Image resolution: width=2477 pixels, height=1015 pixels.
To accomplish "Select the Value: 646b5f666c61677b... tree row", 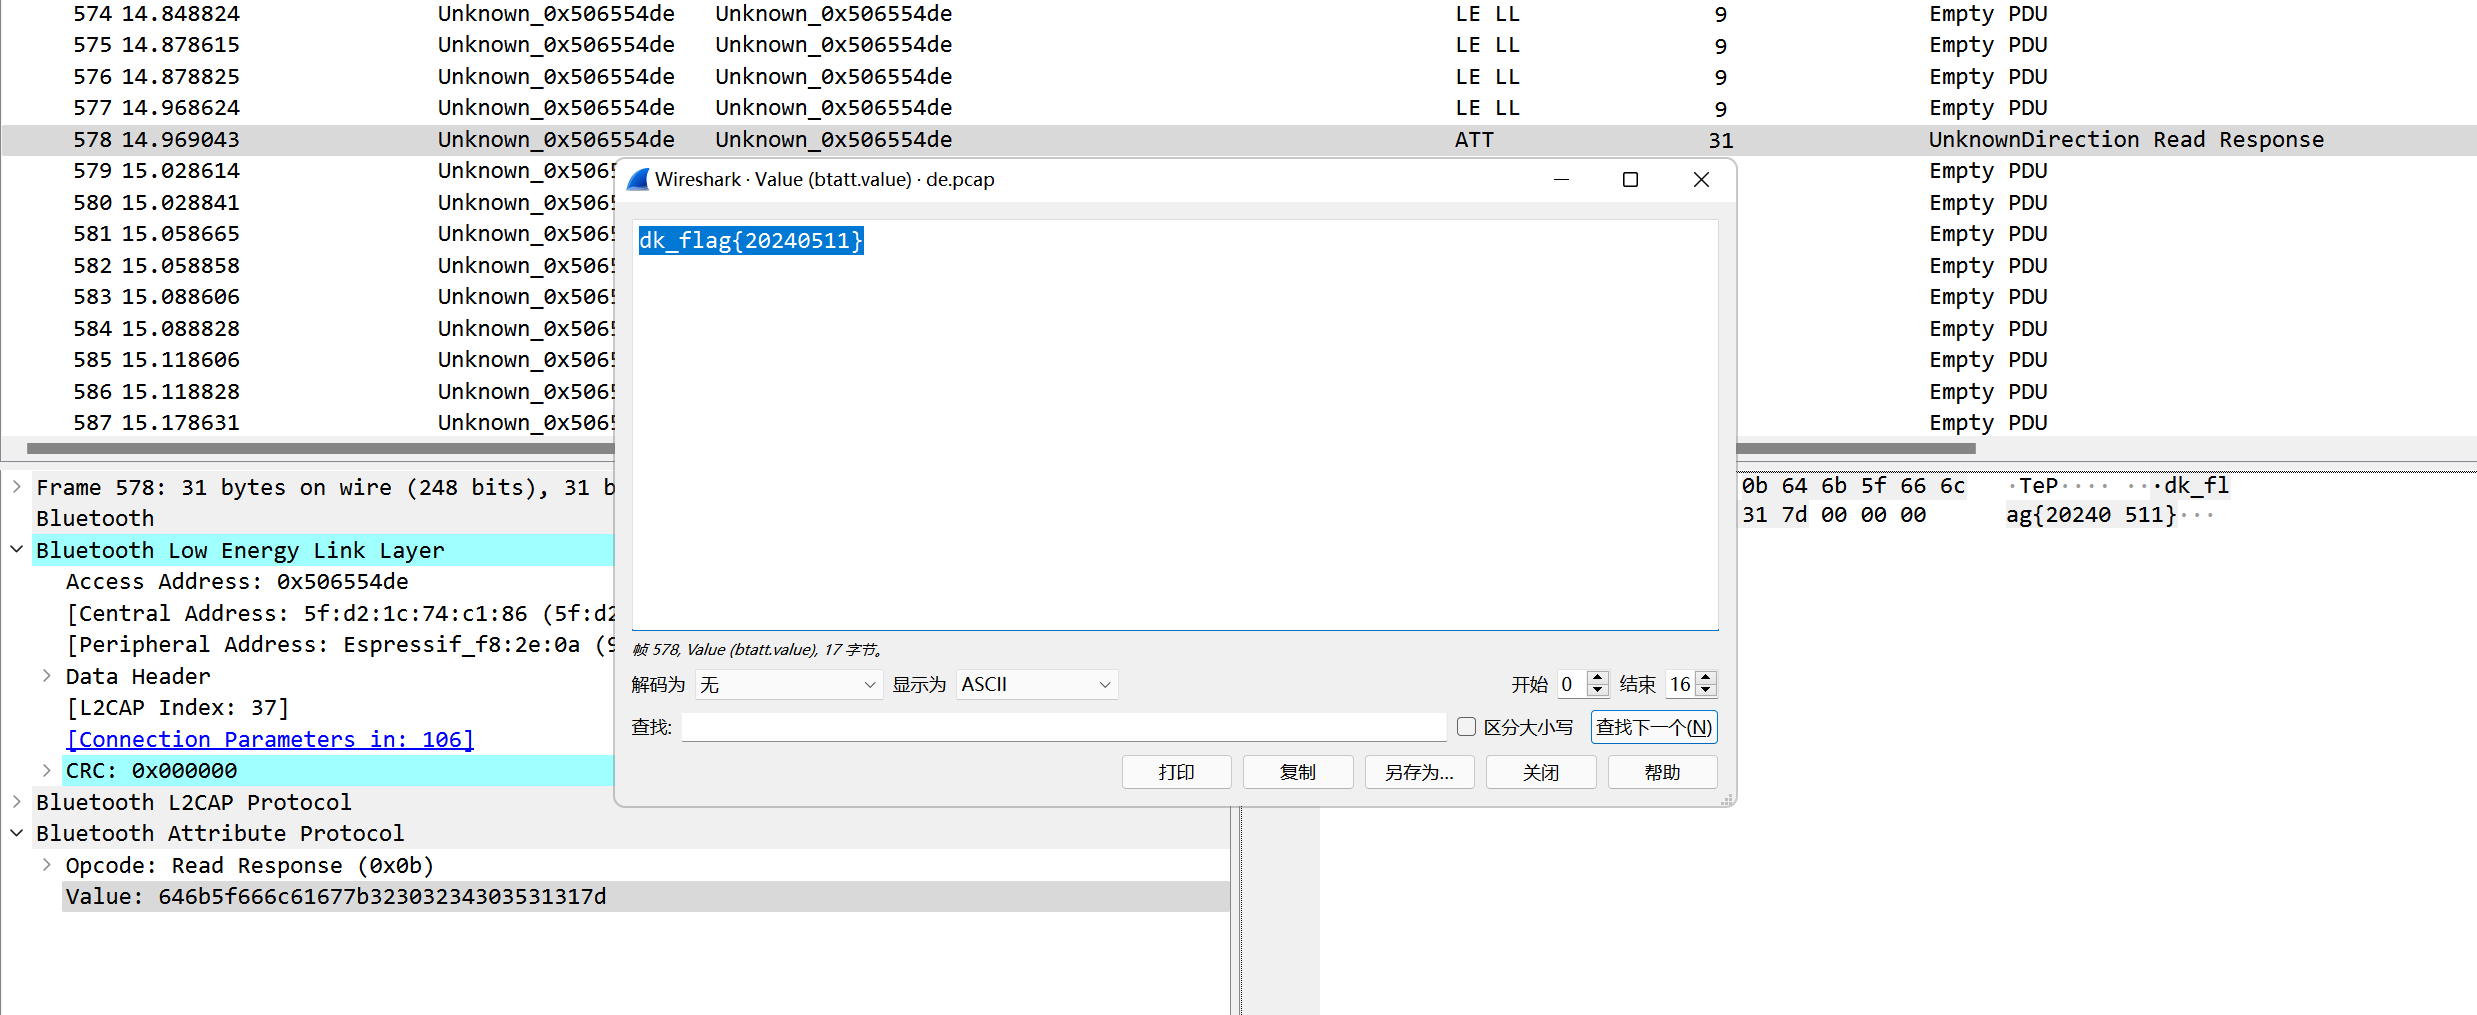I will click(x=646, y=897).
